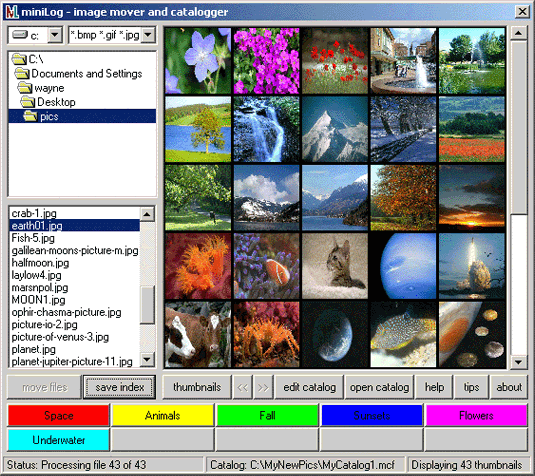Select the sunset thumbnail
This screenshot has height=476, width=535.
coord(472,198)
